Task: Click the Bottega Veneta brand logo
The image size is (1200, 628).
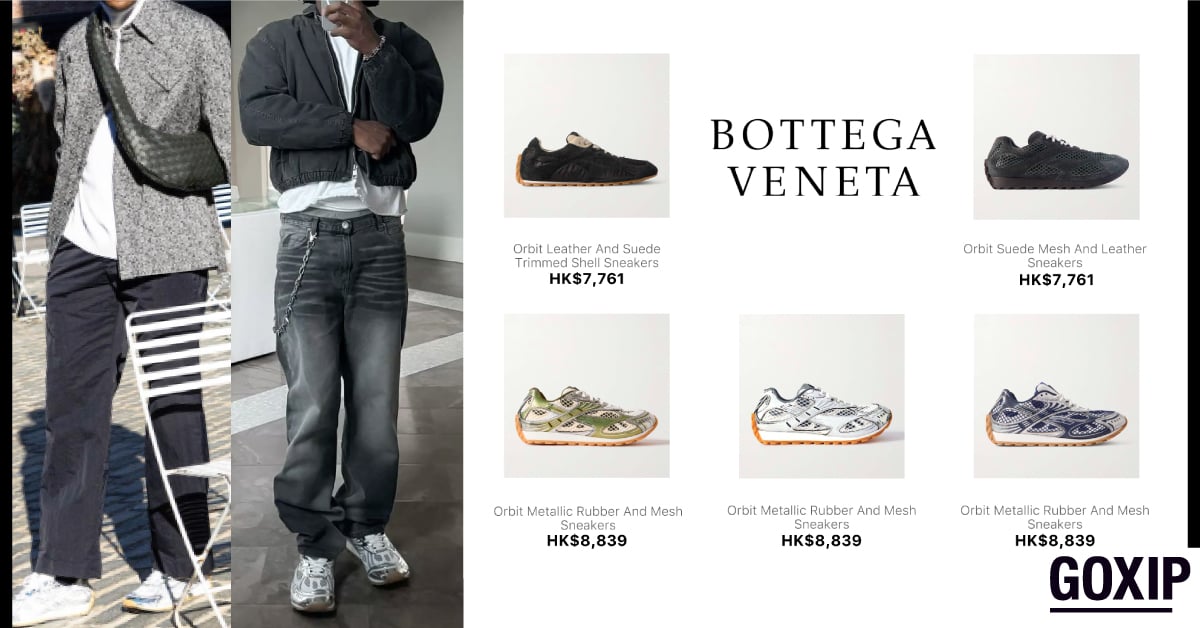Action: tap(822, 157)
